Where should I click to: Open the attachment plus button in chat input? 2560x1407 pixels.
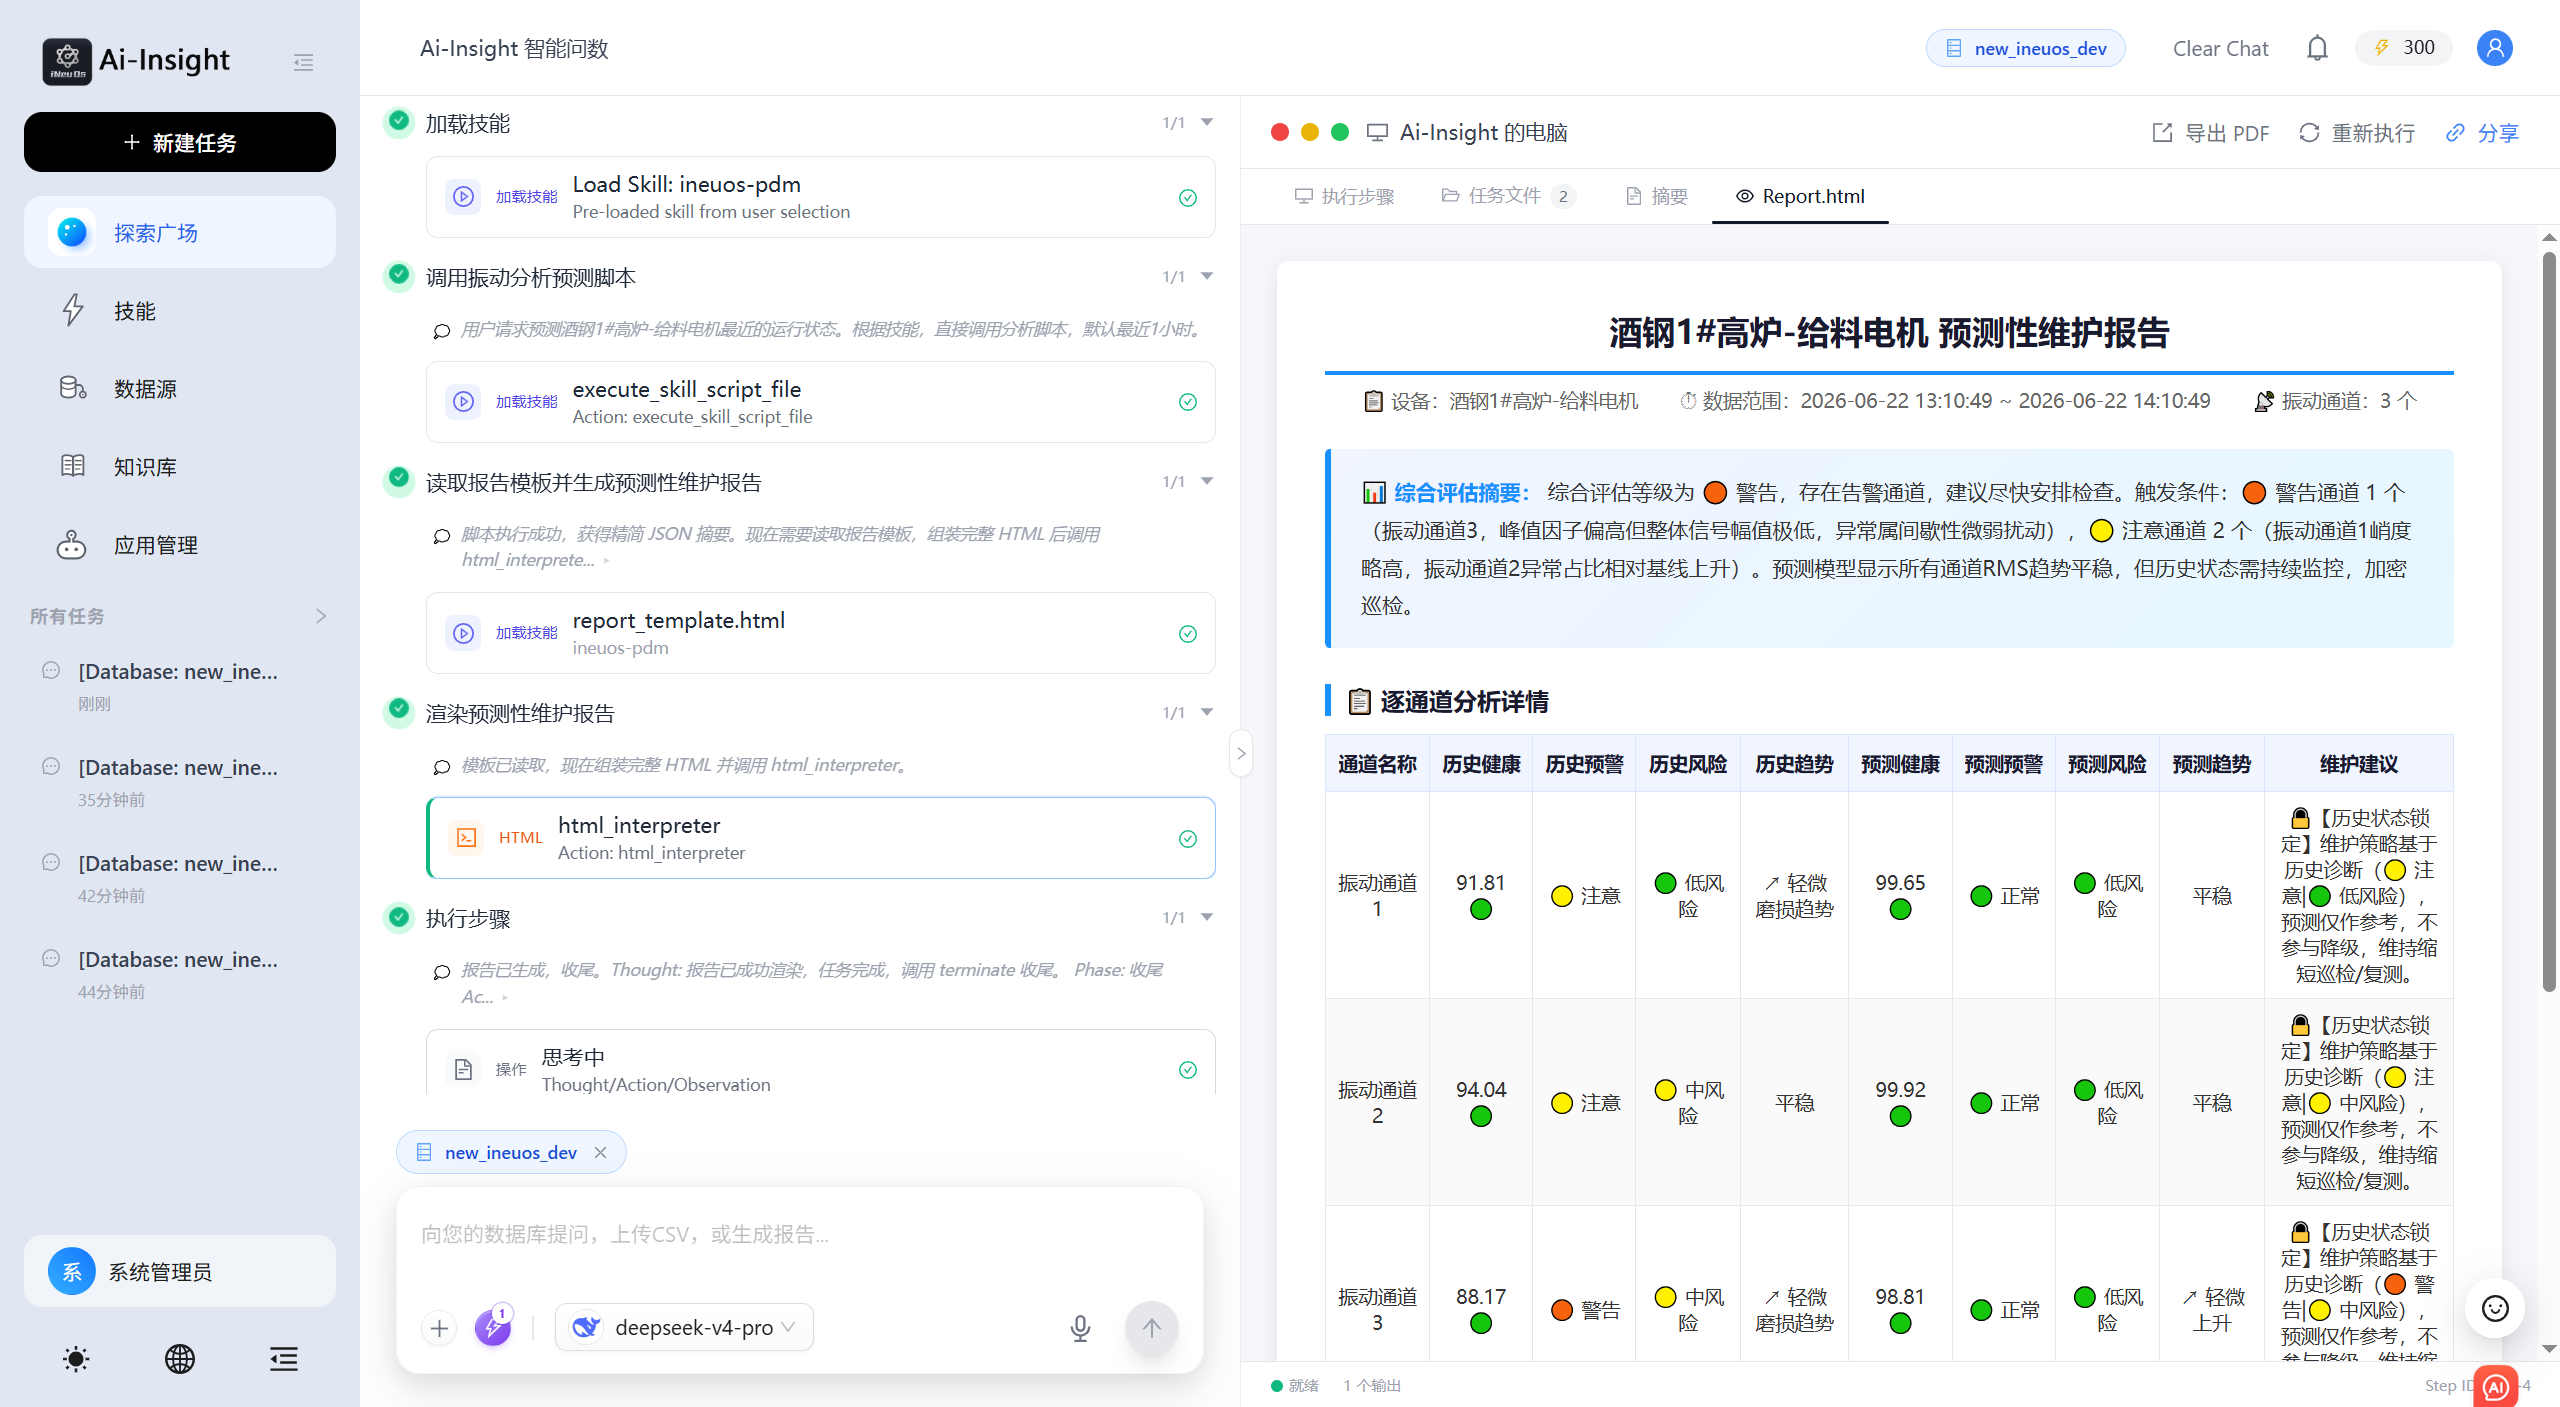click(439, 1327)
